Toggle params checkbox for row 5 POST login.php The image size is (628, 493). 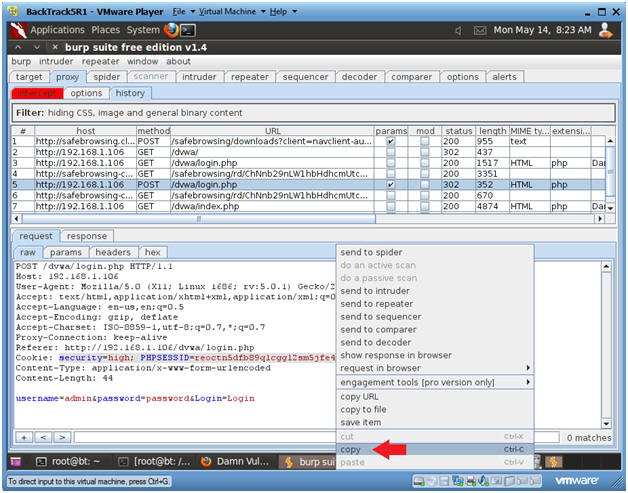pos(390,185)
